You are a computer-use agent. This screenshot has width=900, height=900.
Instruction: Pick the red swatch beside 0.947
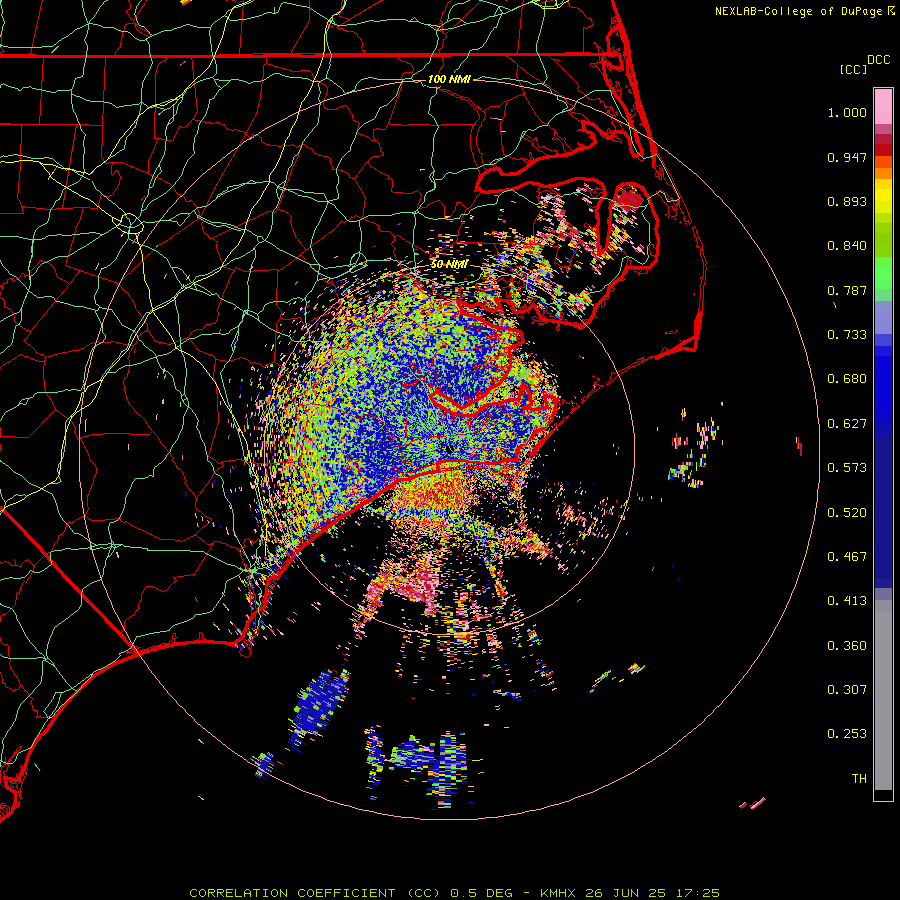[x=883, y=150]
